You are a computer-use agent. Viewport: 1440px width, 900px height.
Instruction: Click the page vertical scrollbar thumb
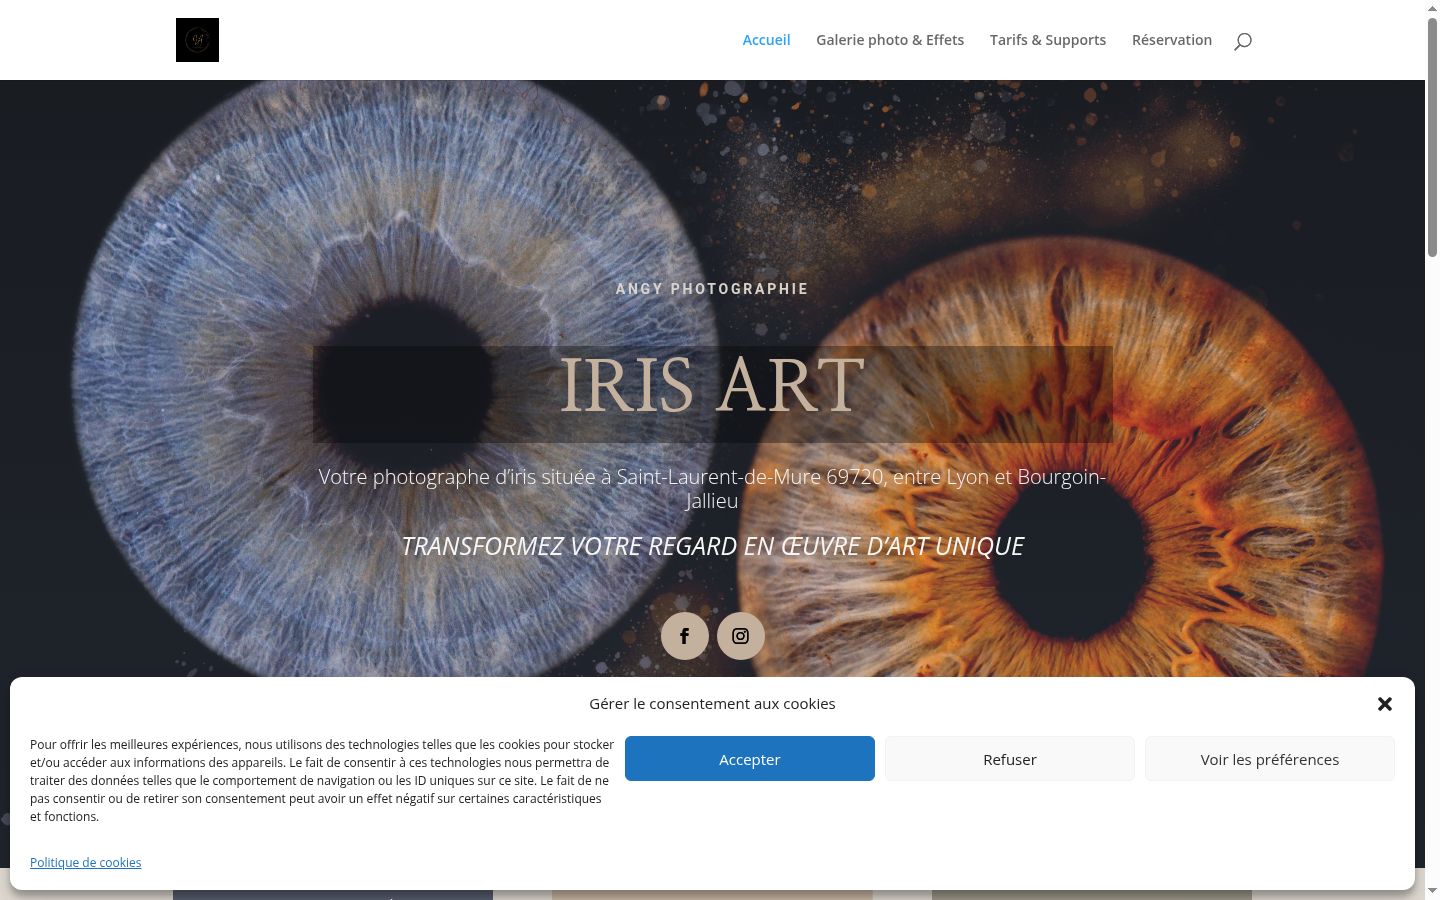(x=1432, y=138)
